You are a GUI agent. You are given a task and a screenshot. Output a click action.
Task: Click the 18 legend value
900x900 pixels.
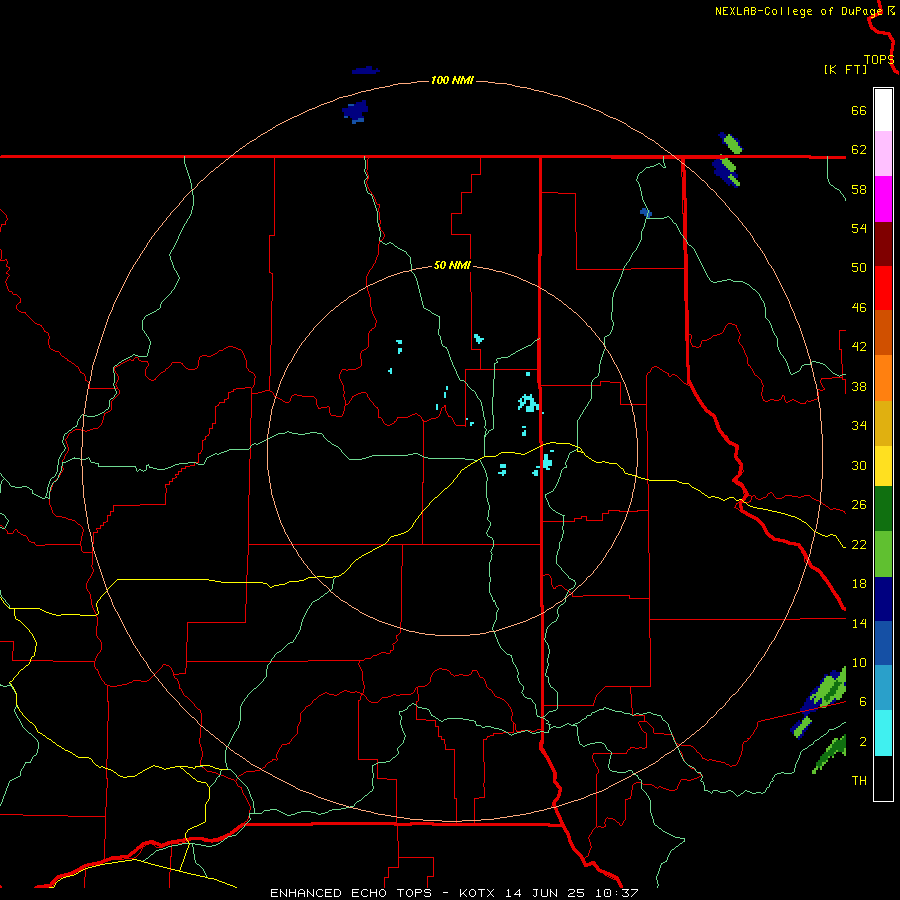click(x=859, y=584)
